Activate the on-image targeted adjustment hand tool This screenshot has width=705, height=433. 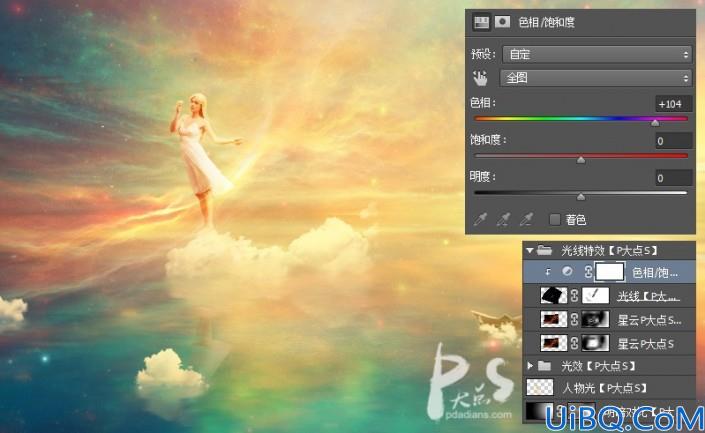(x=480, y=79)
